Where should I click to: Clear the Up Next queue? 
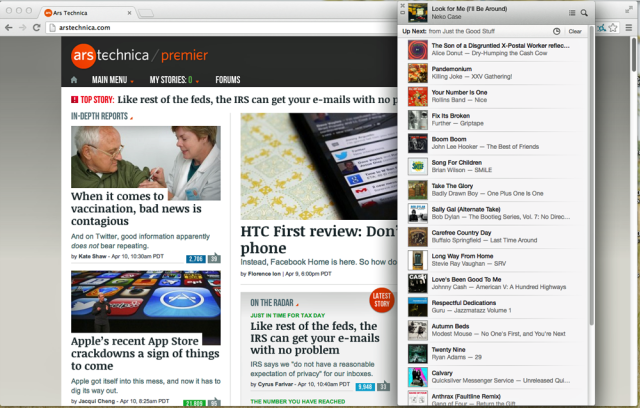(x=575, y=31)
